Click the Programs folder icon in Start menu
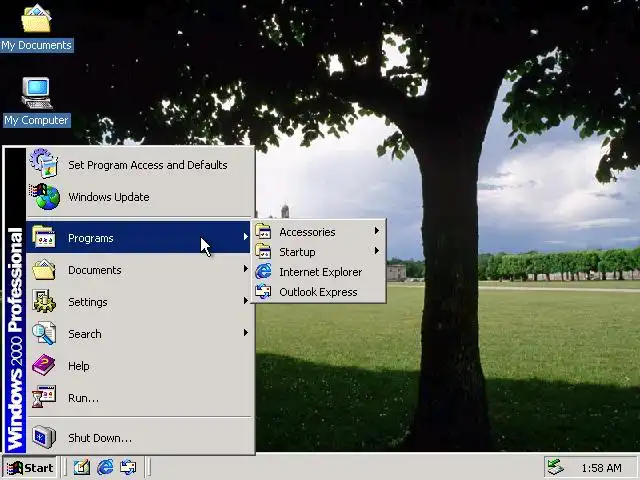Image resolution: width=640 pixels, height=480 pixels. coord(43,237)
